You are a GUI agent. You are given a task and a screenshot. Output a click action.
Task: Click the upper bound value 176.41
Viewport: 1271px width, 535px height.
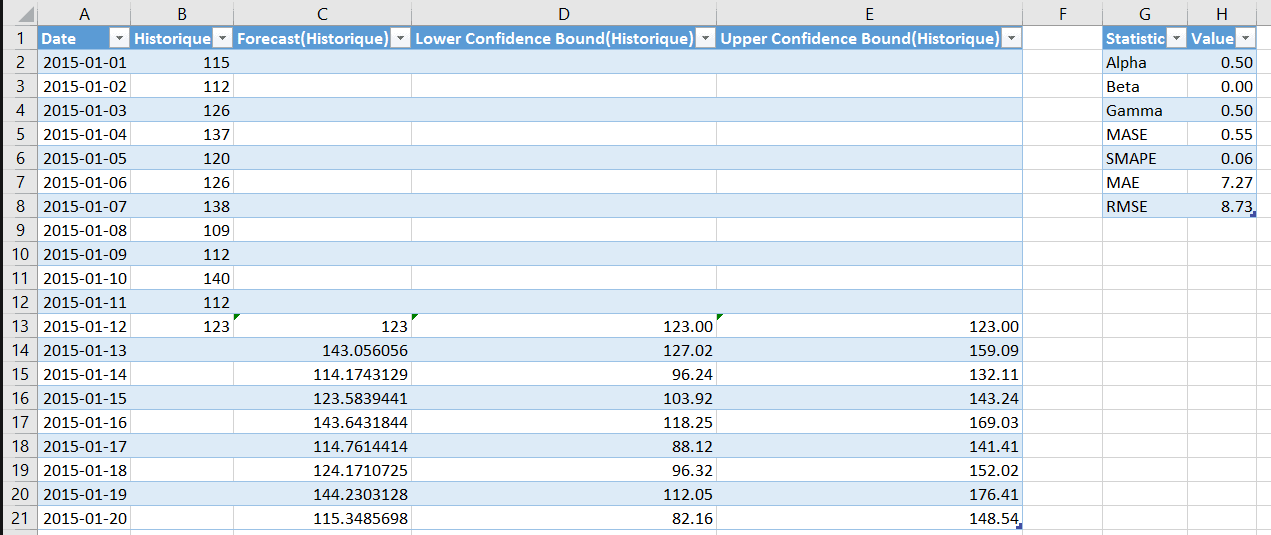(x=868, y=494)
